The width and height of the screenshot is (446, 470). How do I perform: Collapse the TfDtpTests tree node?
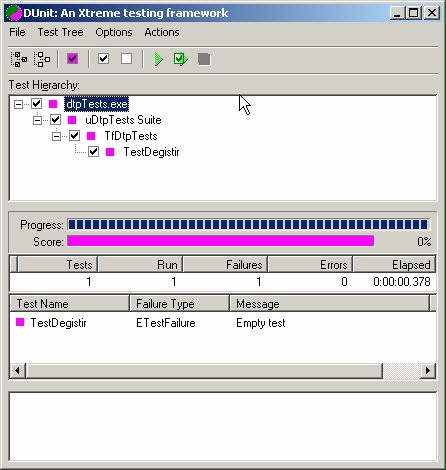(x=56, y=136)
